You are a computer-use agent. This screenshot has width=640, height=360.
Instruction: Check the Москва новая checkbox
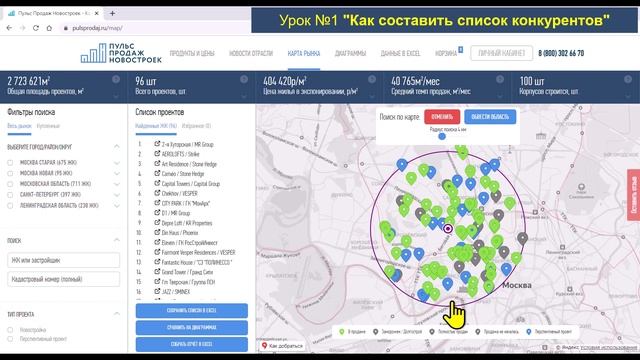click(10, 173)
